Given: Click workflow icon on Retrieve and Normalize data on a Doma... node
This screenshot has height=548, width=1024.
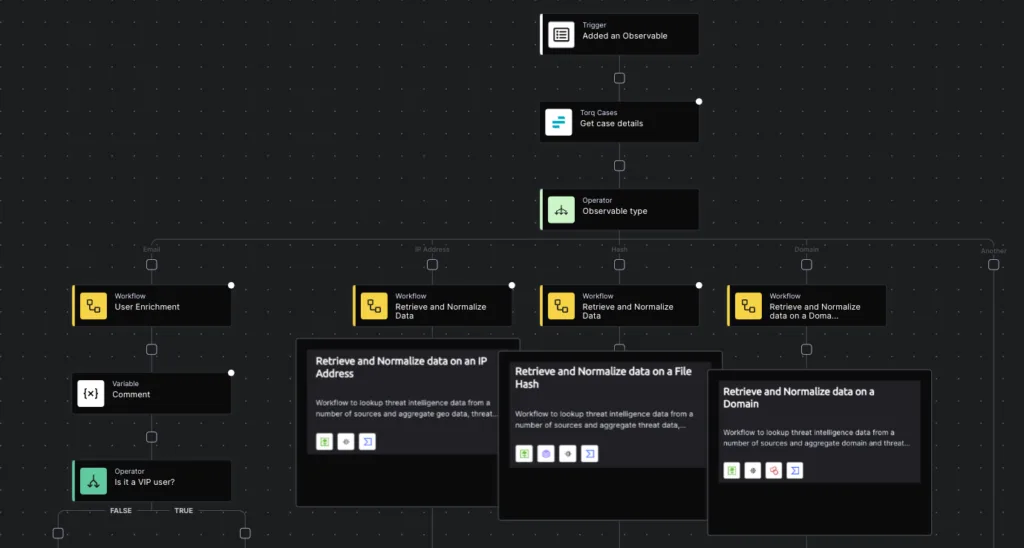Looking at the screenshot, I should [x=748, y=306].
